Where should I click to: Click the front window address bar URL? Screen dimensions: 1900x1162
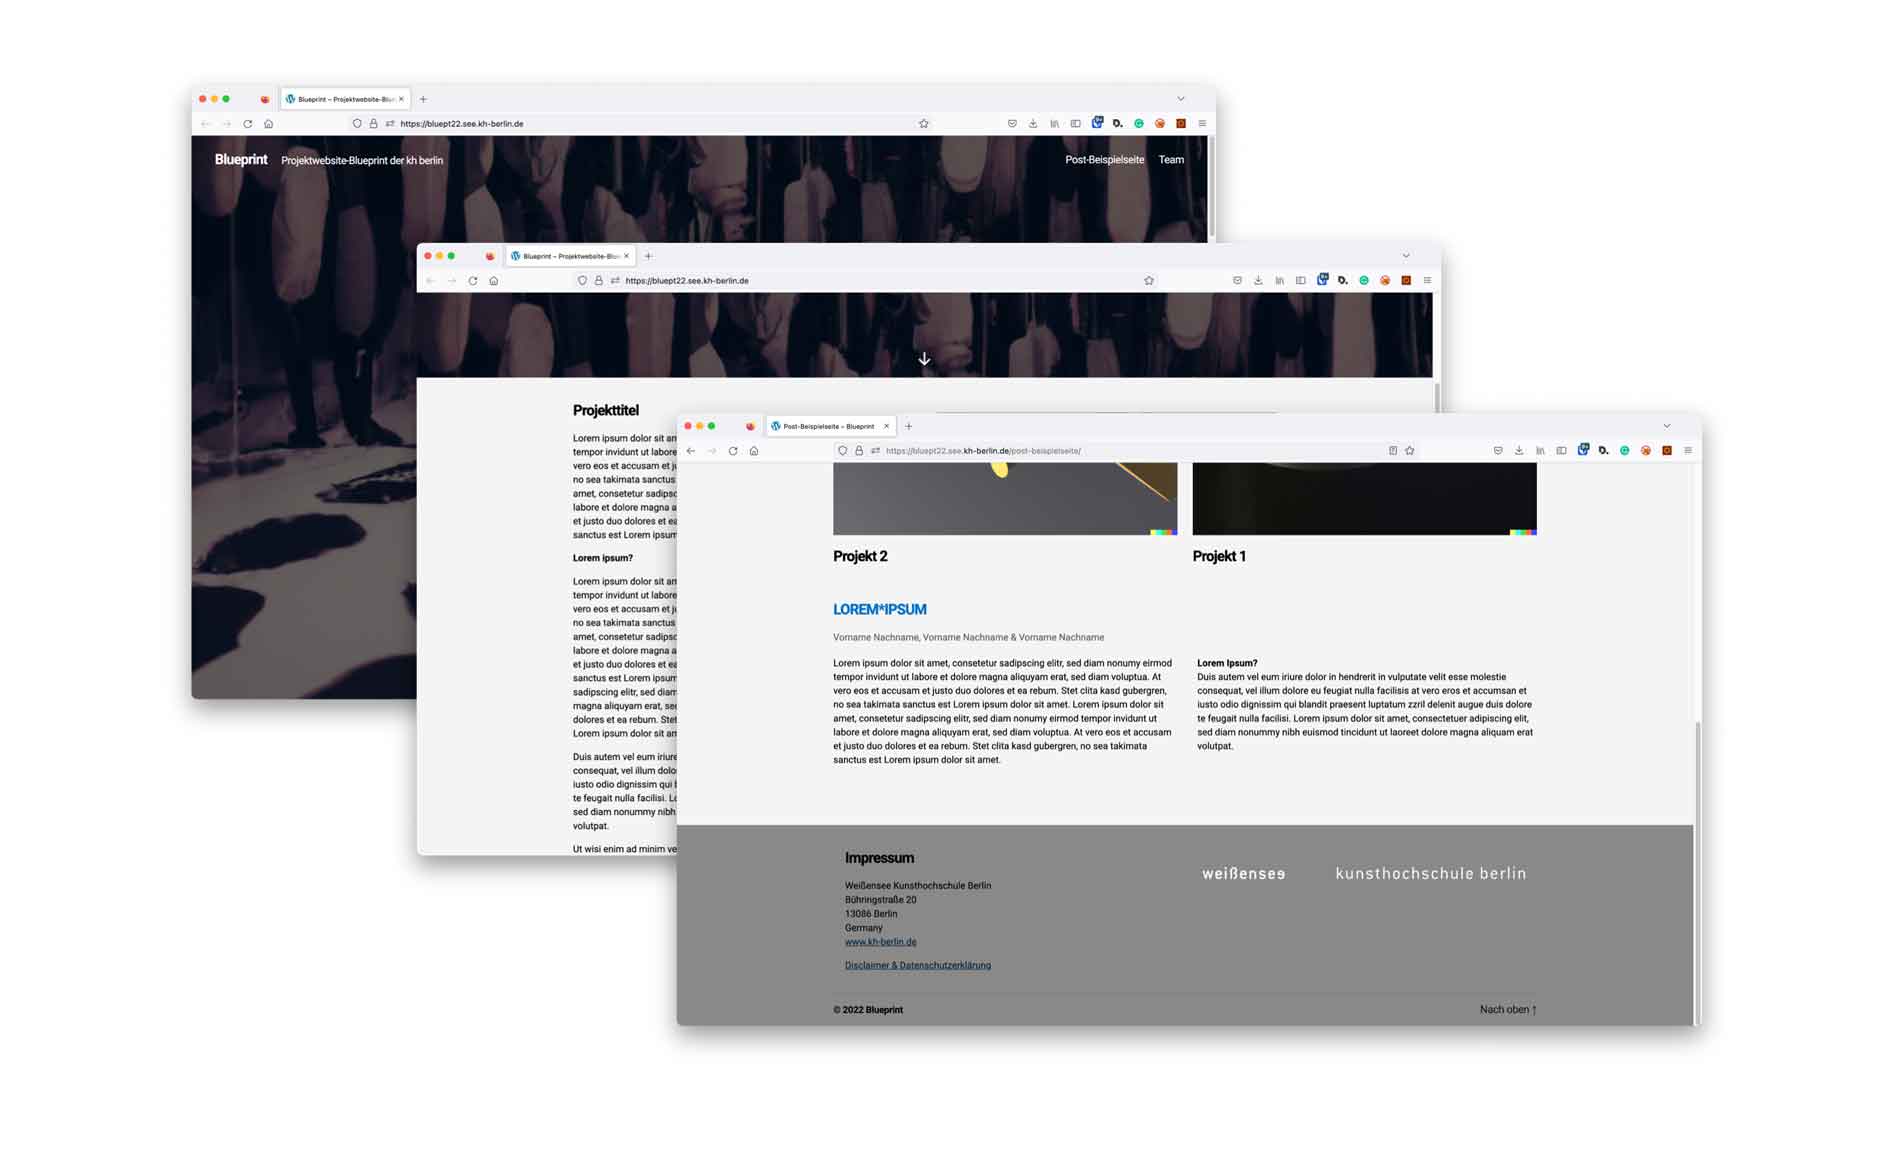click(x=983, y=451)
